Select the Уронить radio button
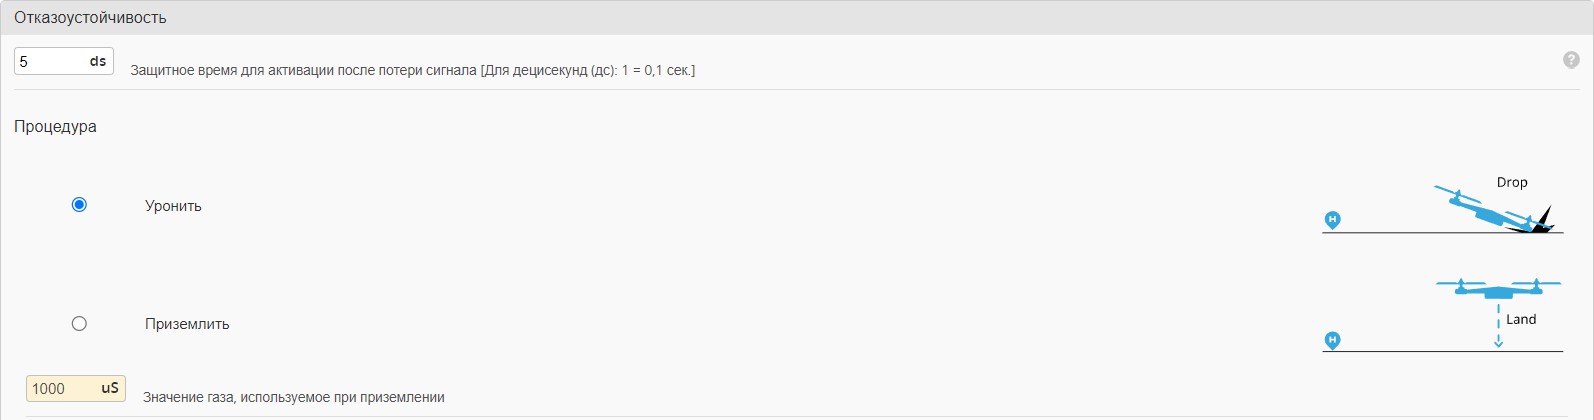This screenshot has width=1594, height=420. [x=79, y=205]
